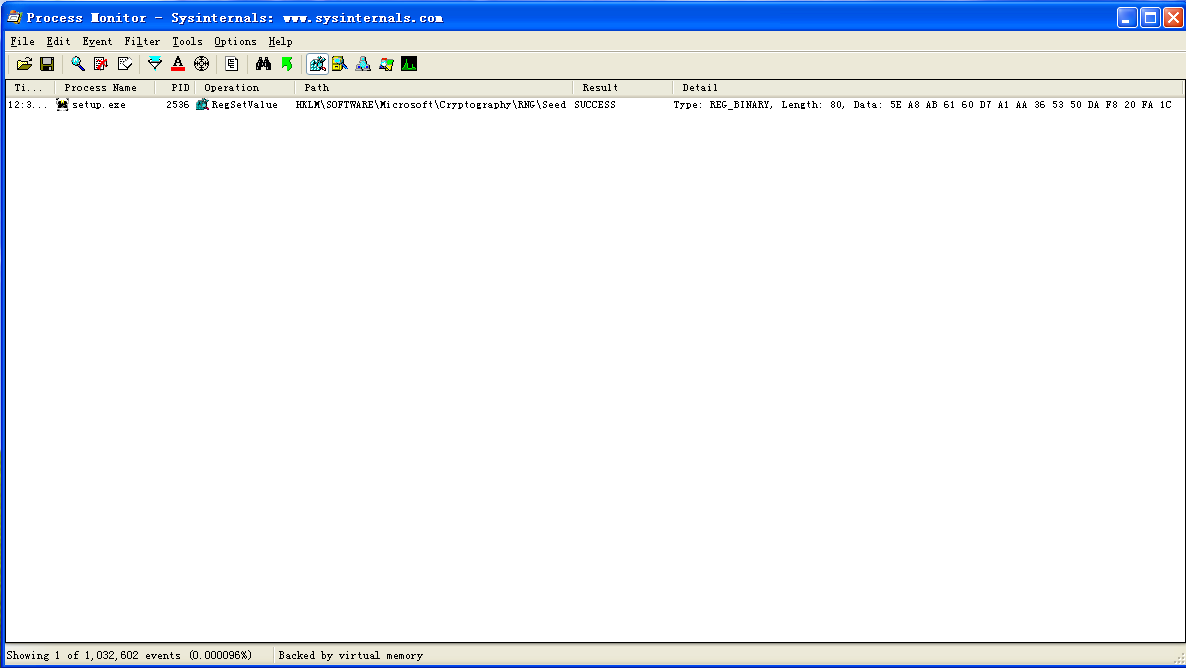Click the Process Monitor title bar icon
The width and height of the screenshot is (1186, 668).
click(x=14, y=17)
